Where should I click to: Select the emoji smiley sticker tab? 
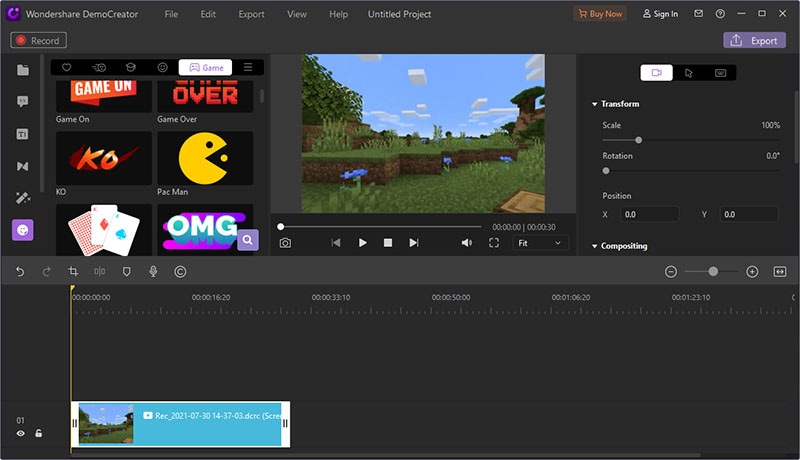pyautogui.click(x=162, y=67)
